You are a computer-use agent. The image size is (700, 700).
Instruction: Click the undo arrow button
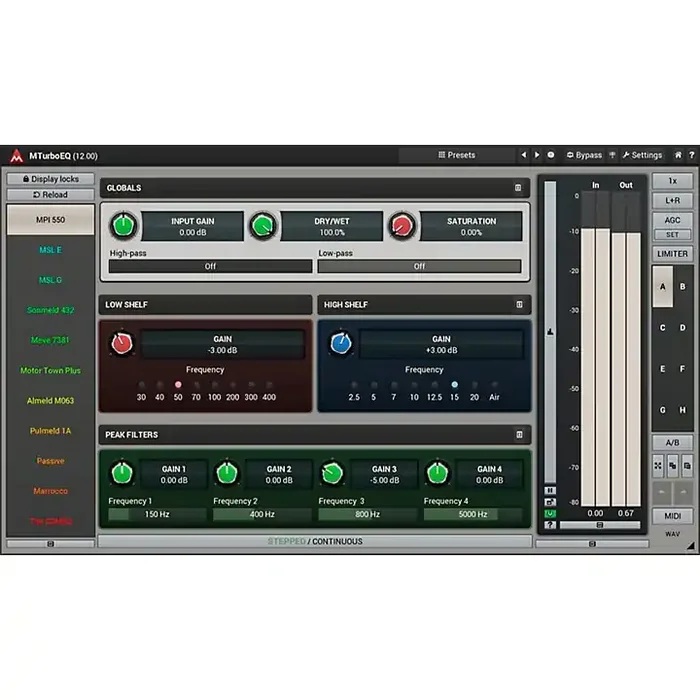[662, 492]
